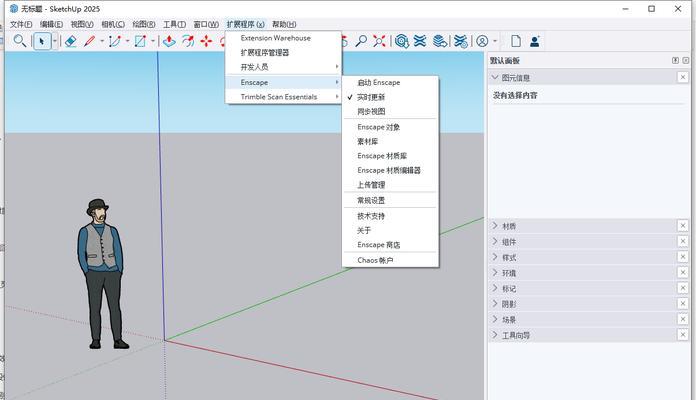The height and width of the screenshot is (400, 696).
Task: Open Enscape 商店
Action: [390, 245]
